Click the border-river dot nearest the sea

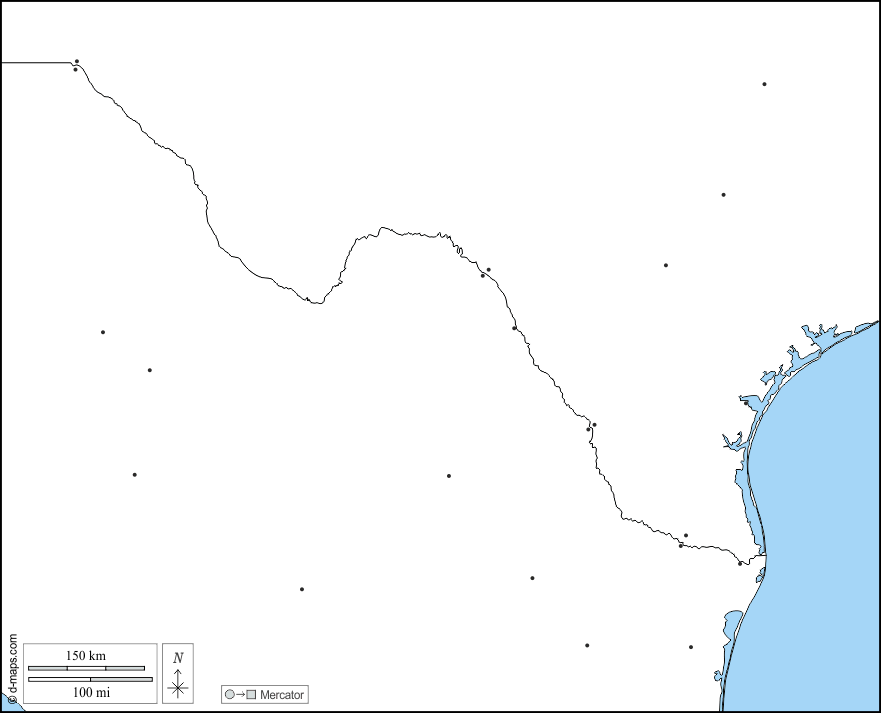[740, 563]
